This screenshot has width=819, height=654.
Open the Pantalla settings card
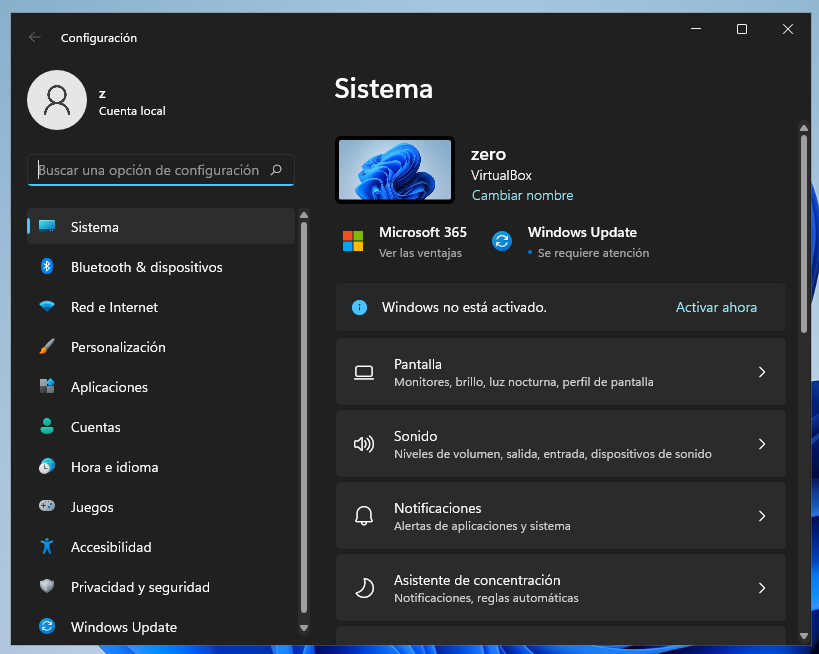(x=560, y=372)
